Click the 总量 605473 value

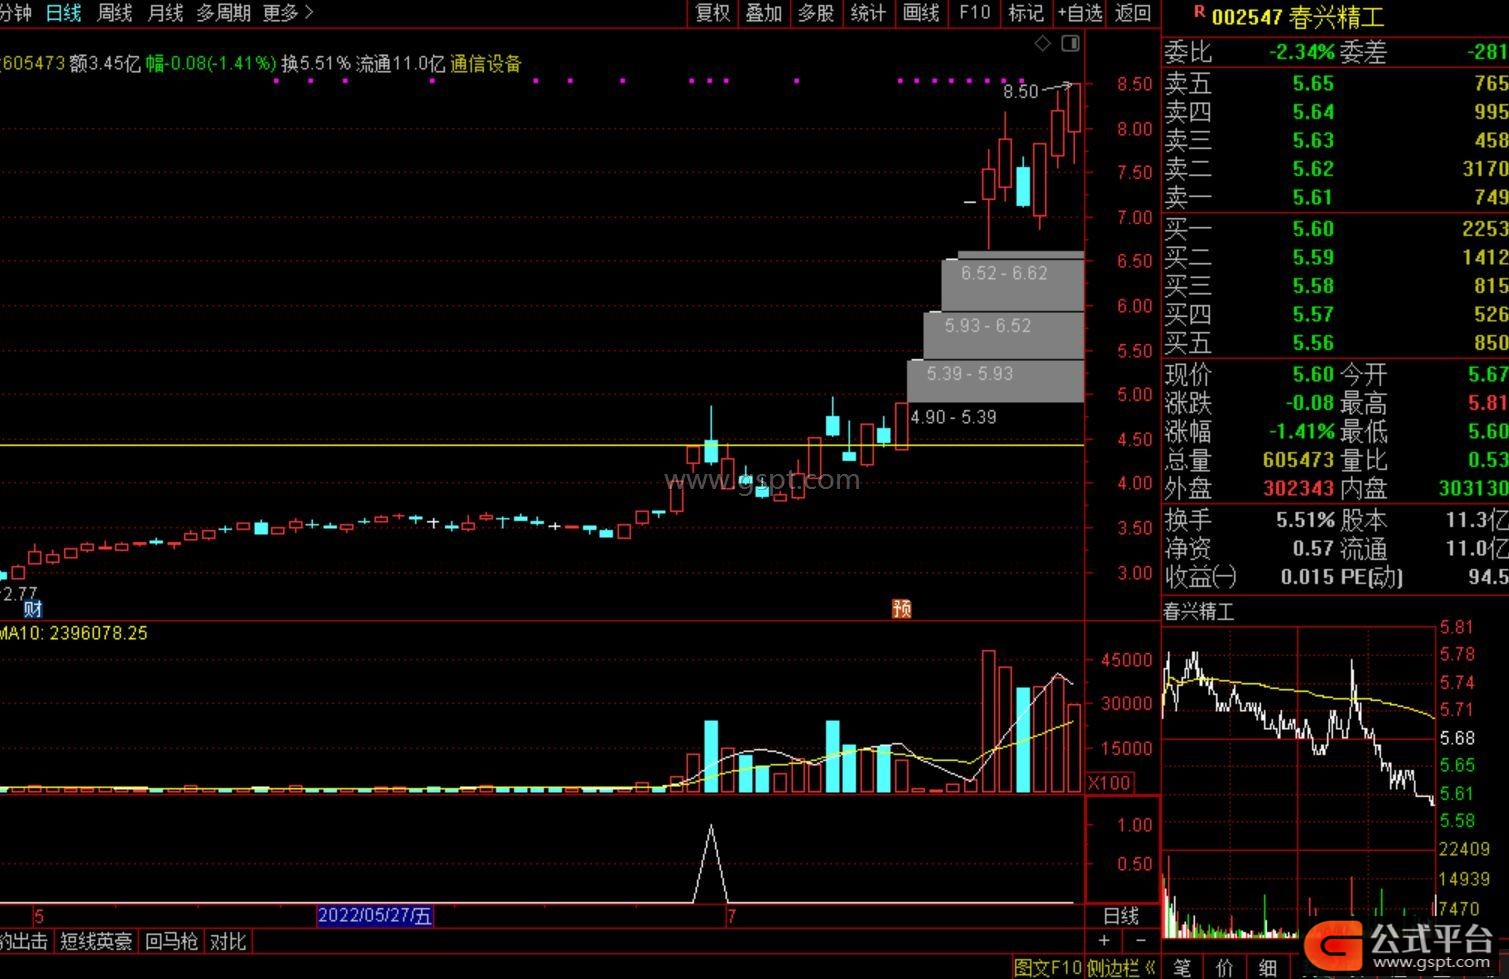point(1299,461)
